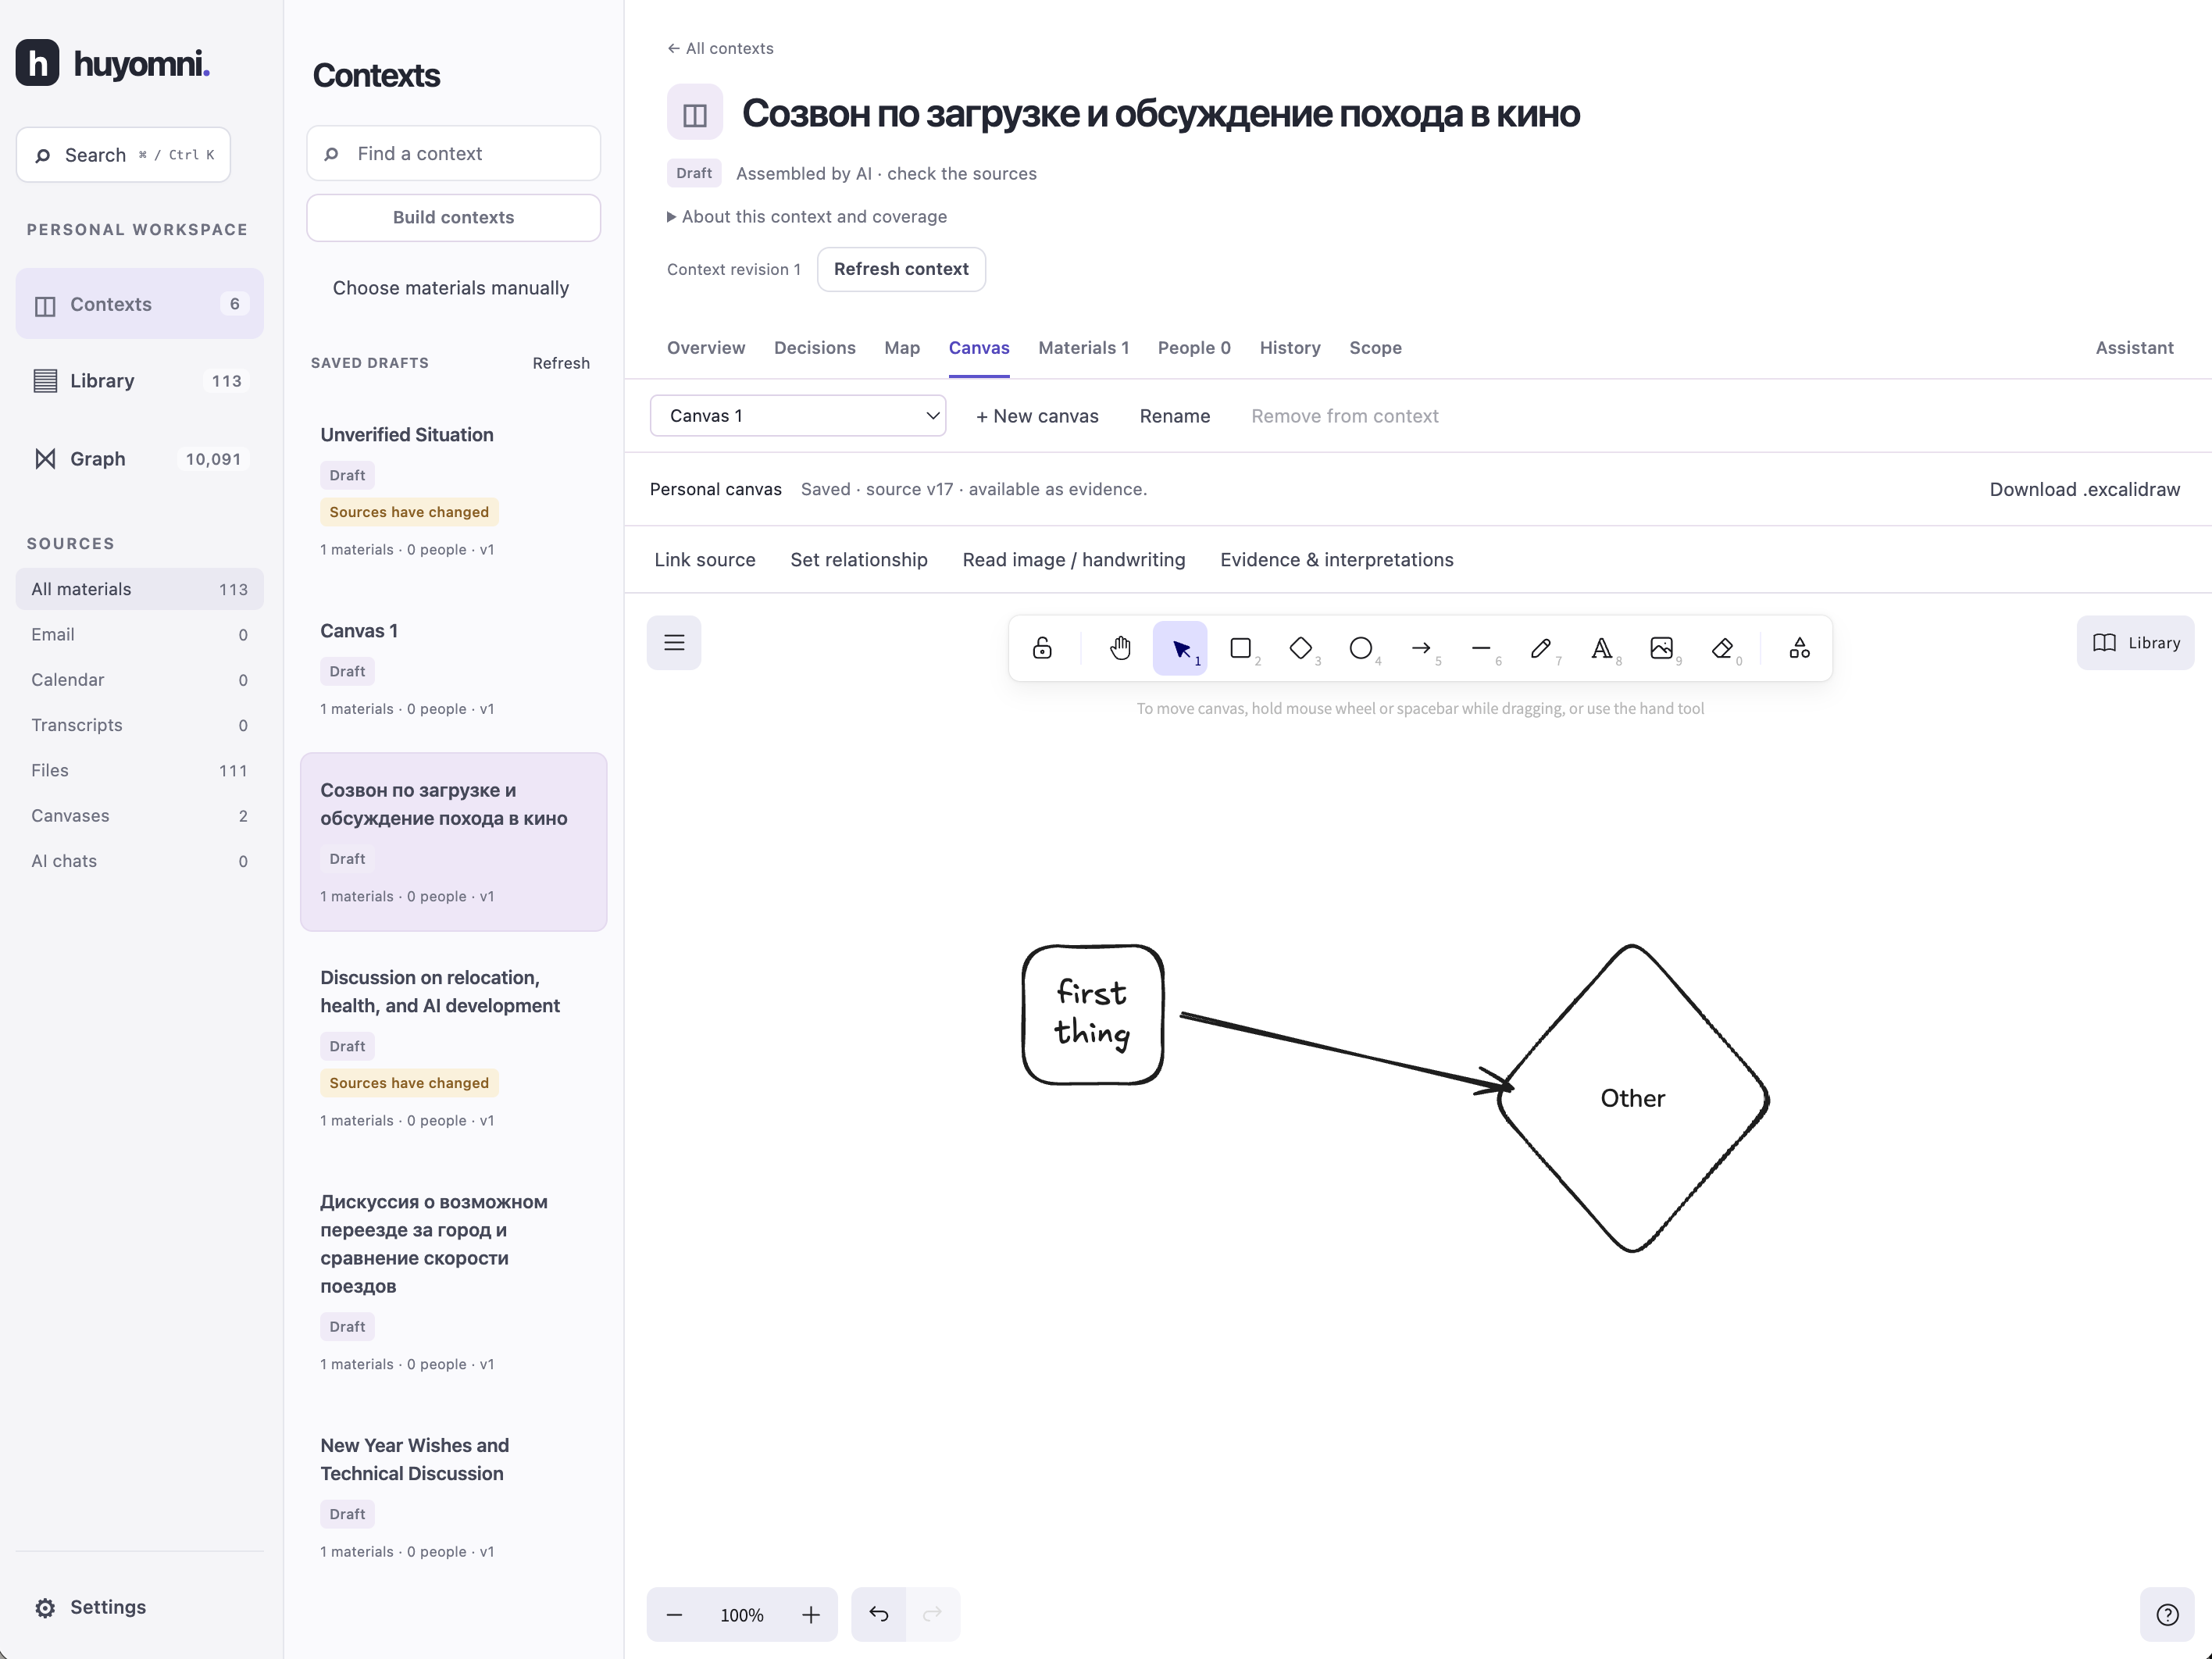This screenshot has width=2212, height=1659.
Task: Focus the Find a context field
Action: point(453,153)
